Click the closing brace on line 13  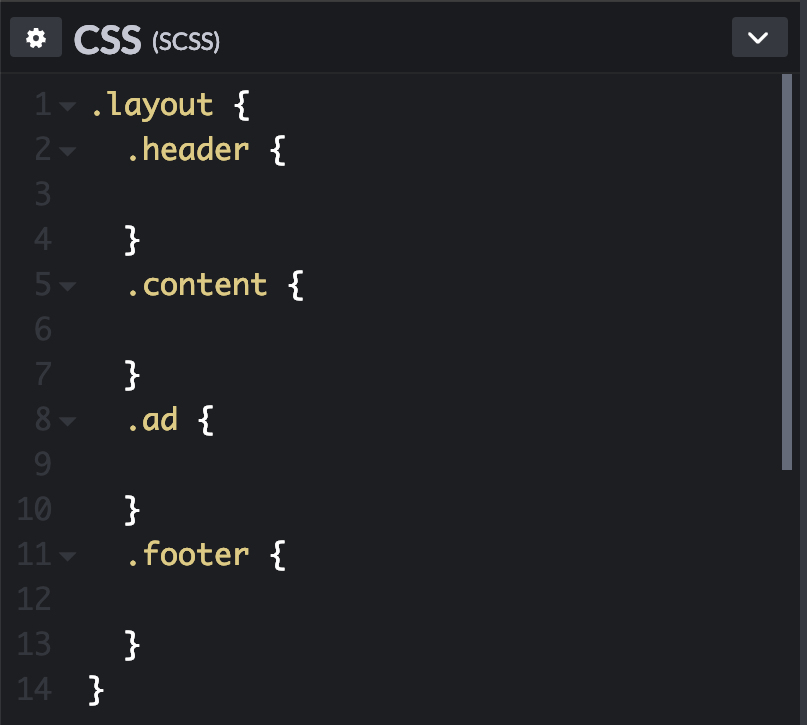(130, 644)
